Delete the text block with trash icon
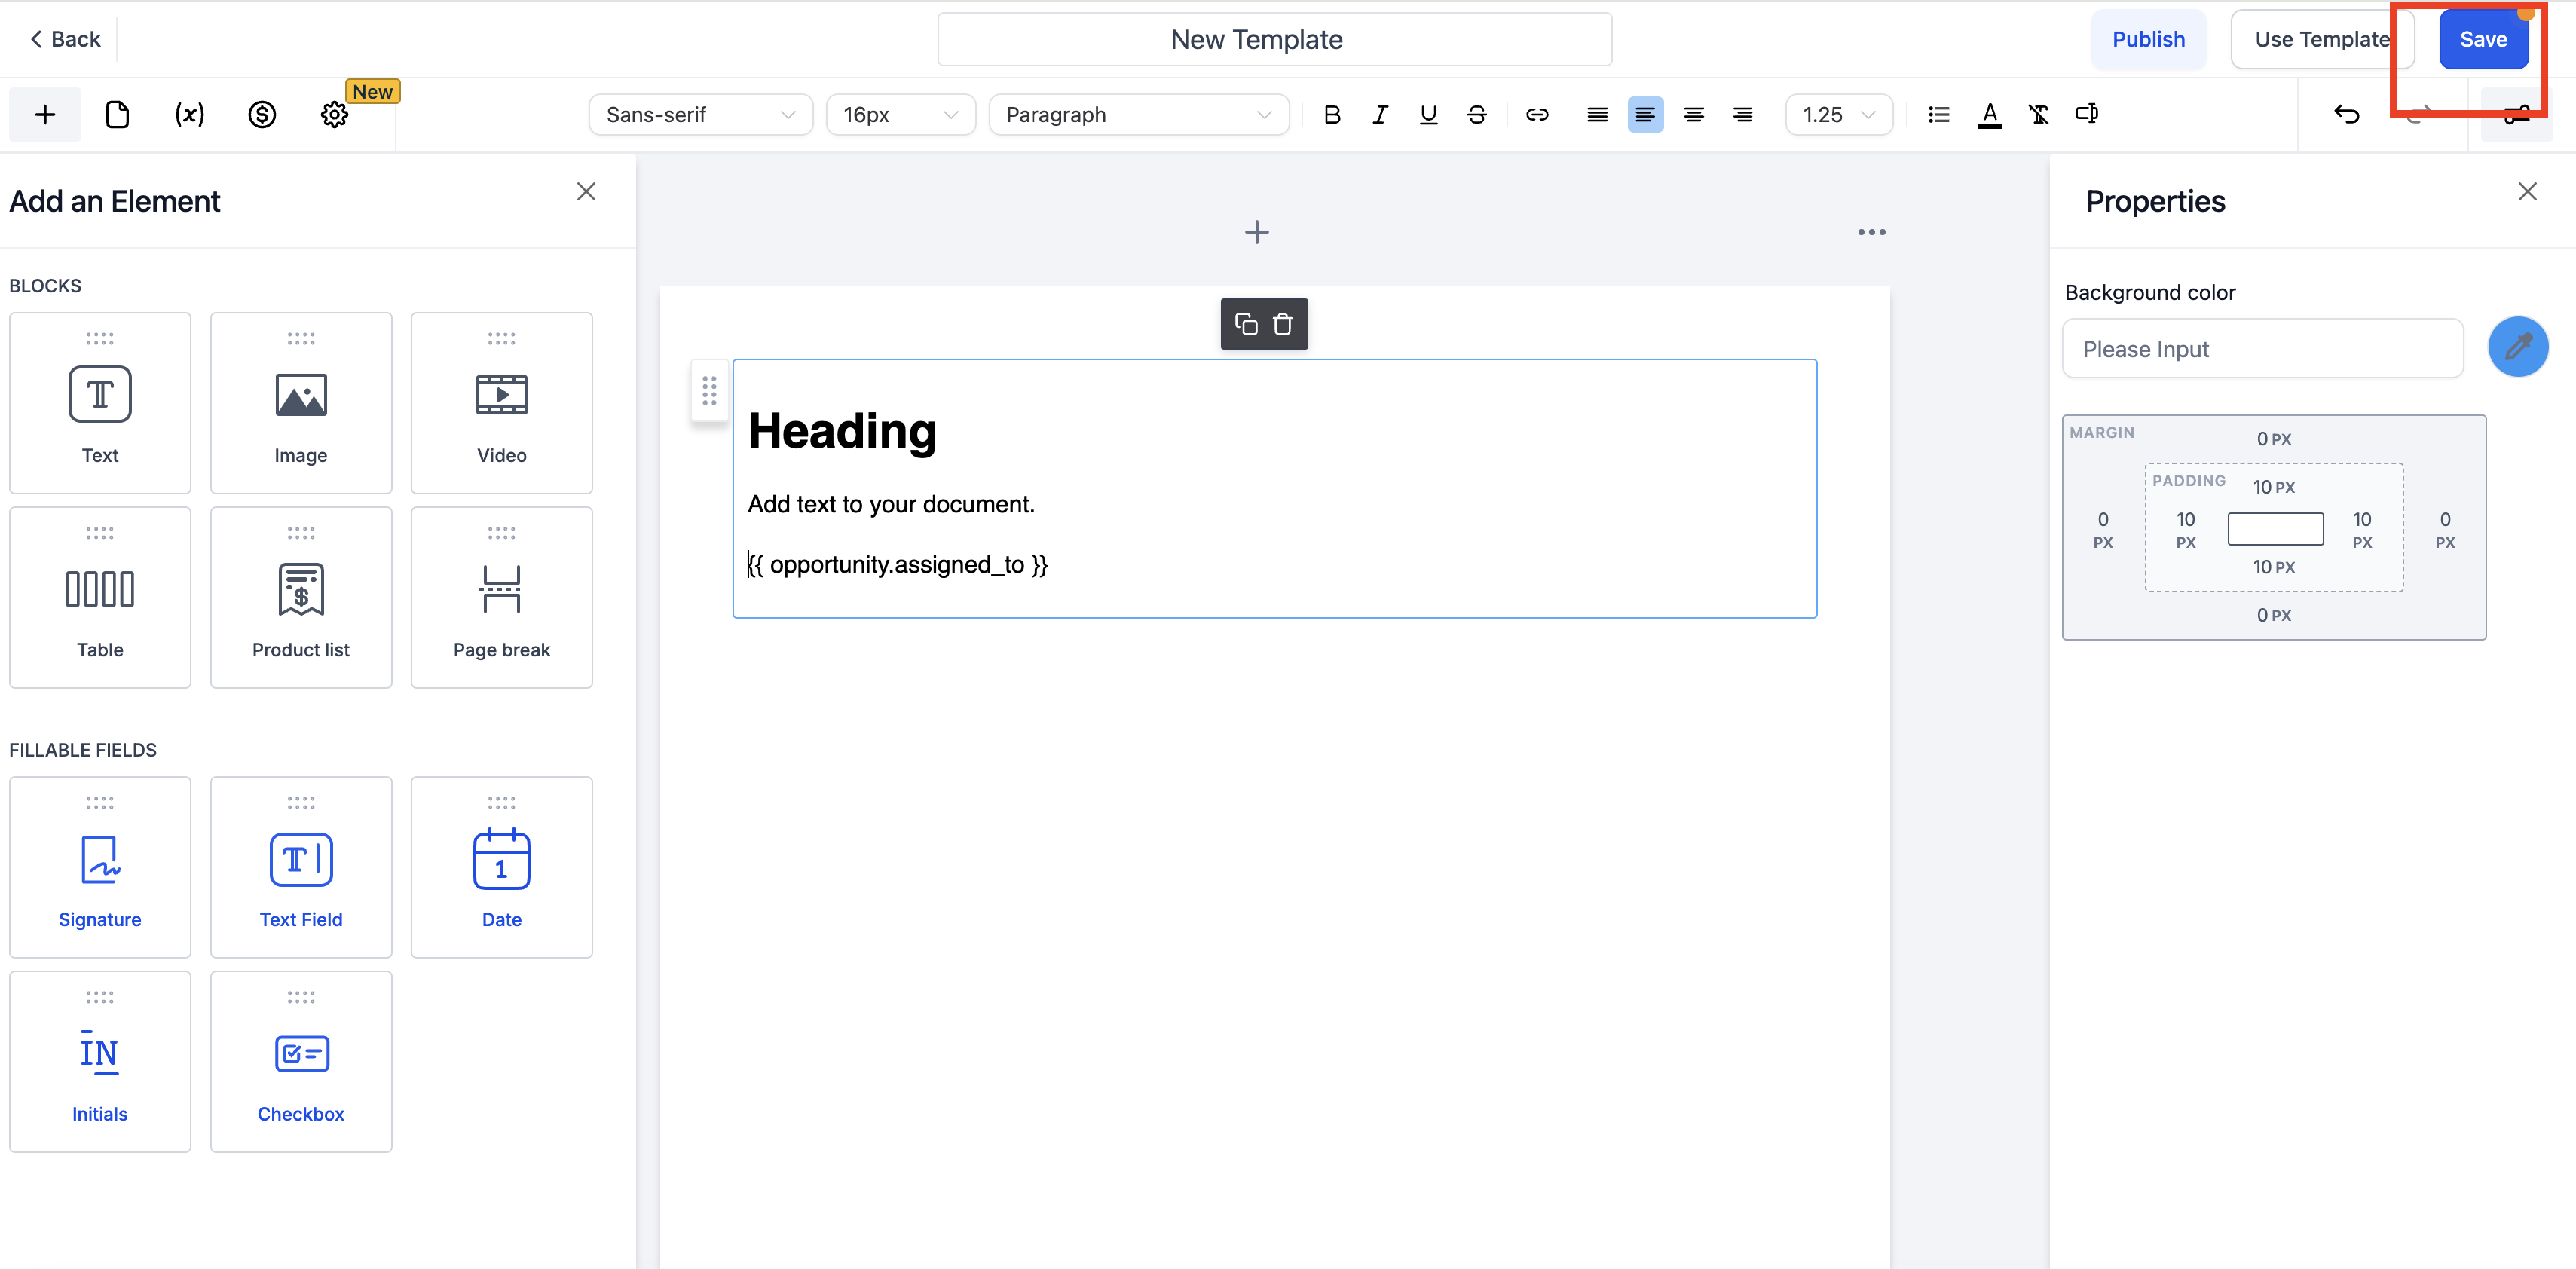Image resolution: width=2576 pixels, height=1269 pixels. [x=1282, y=324]
